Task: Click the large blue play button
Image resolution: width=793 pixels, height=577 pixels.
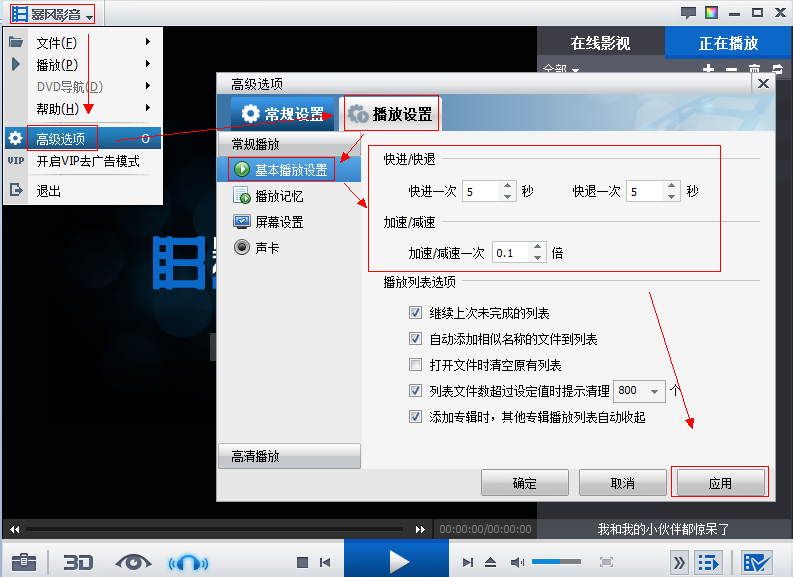Action: 396,558
